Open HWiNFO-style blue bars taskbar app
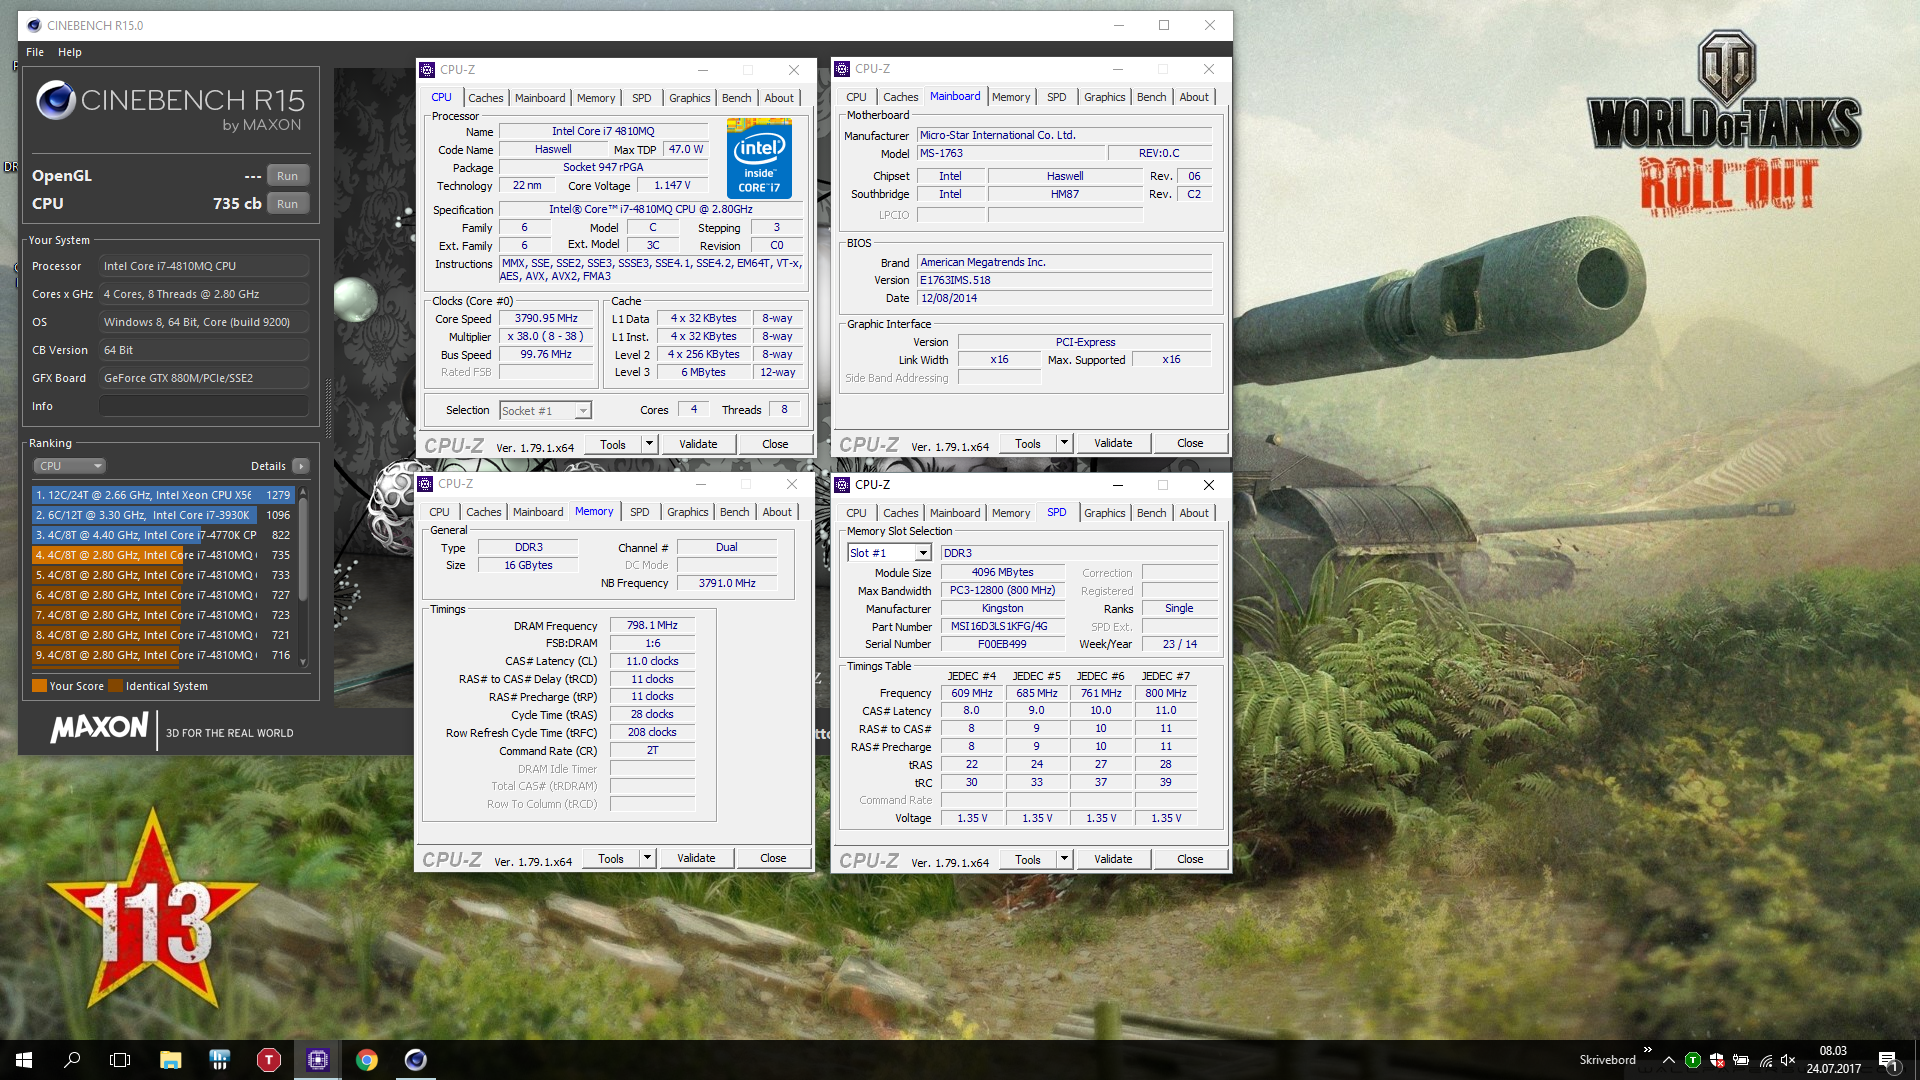The height and width of the screenshot is (1080, 1920). [x=220, y=1060]
